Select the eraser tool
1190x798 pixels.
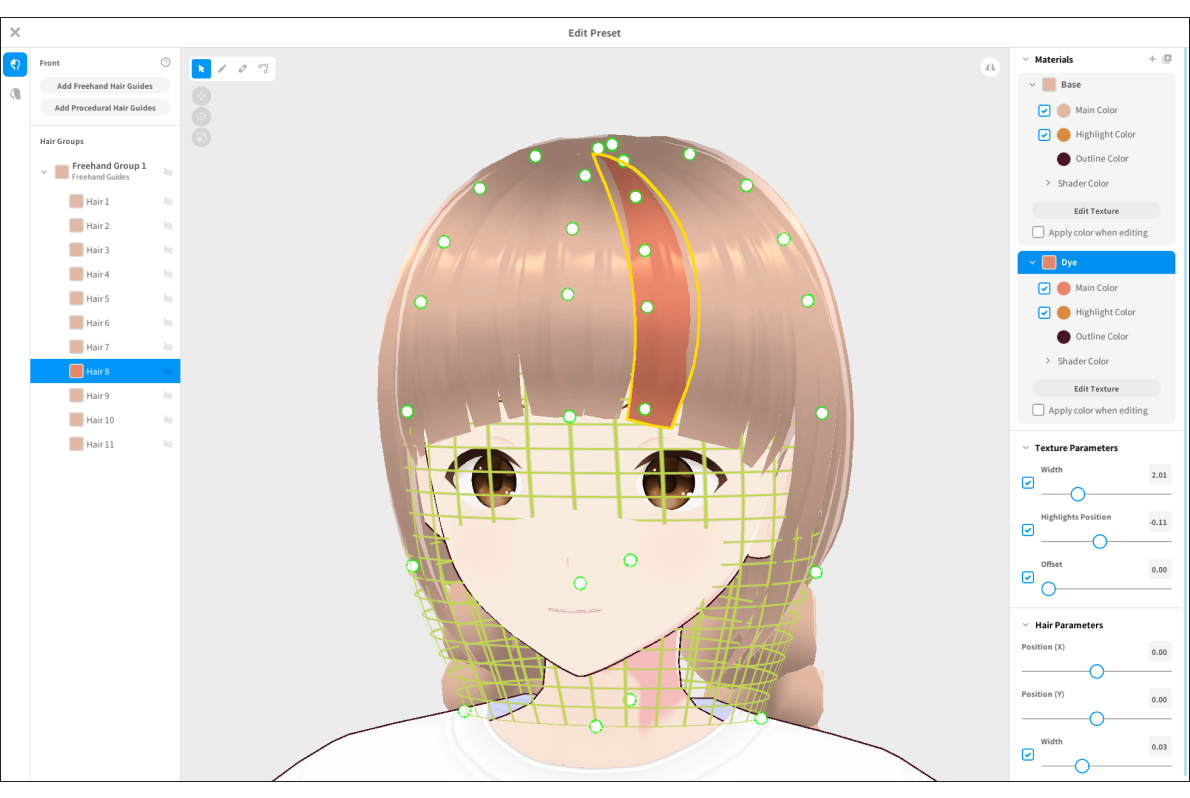pos(243,69)
